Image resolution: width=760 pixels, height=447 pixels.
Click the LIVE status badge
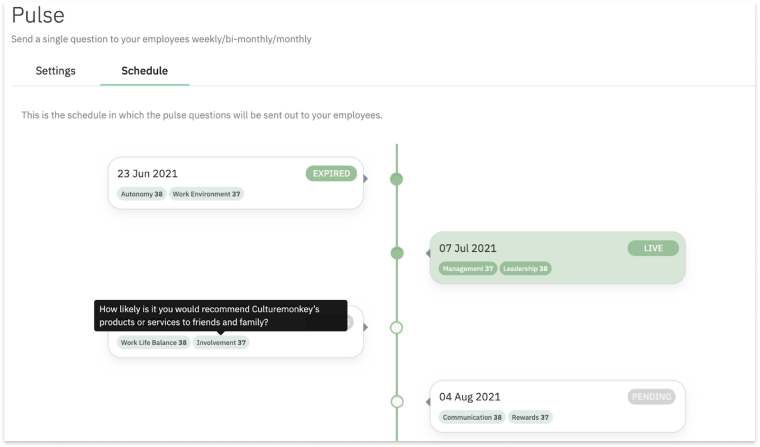pyautogui.click(x=652, y=248)
